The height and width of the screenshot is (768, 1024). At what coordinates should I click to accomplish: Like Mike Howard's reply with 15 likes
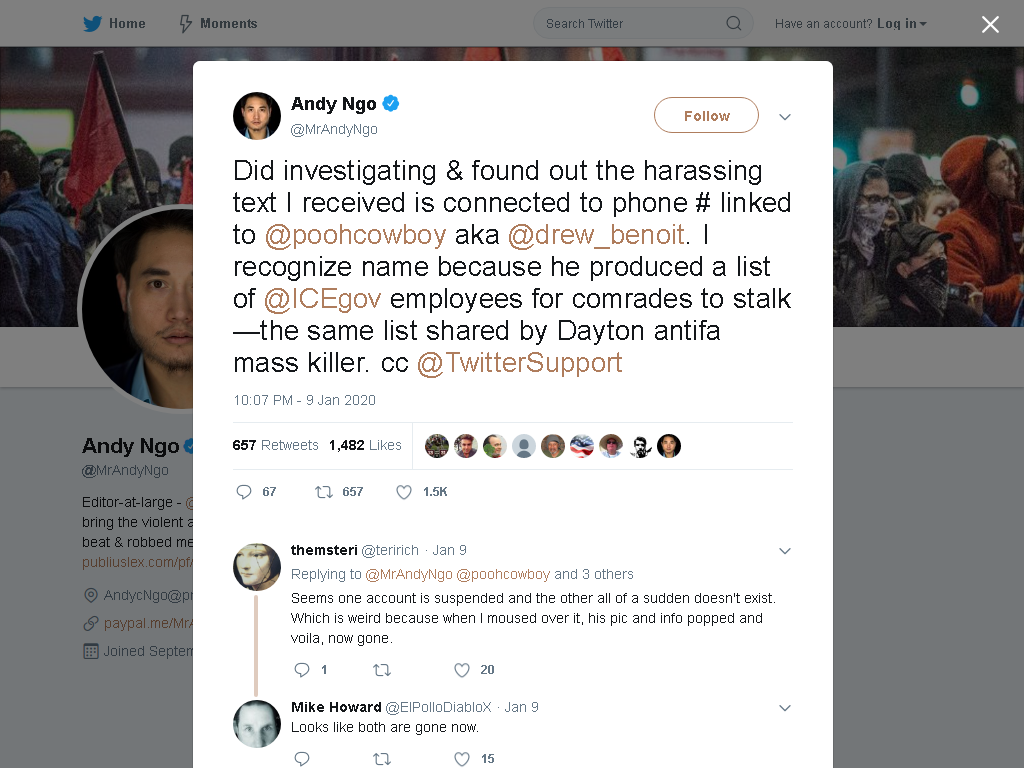(x=462, y=758)
